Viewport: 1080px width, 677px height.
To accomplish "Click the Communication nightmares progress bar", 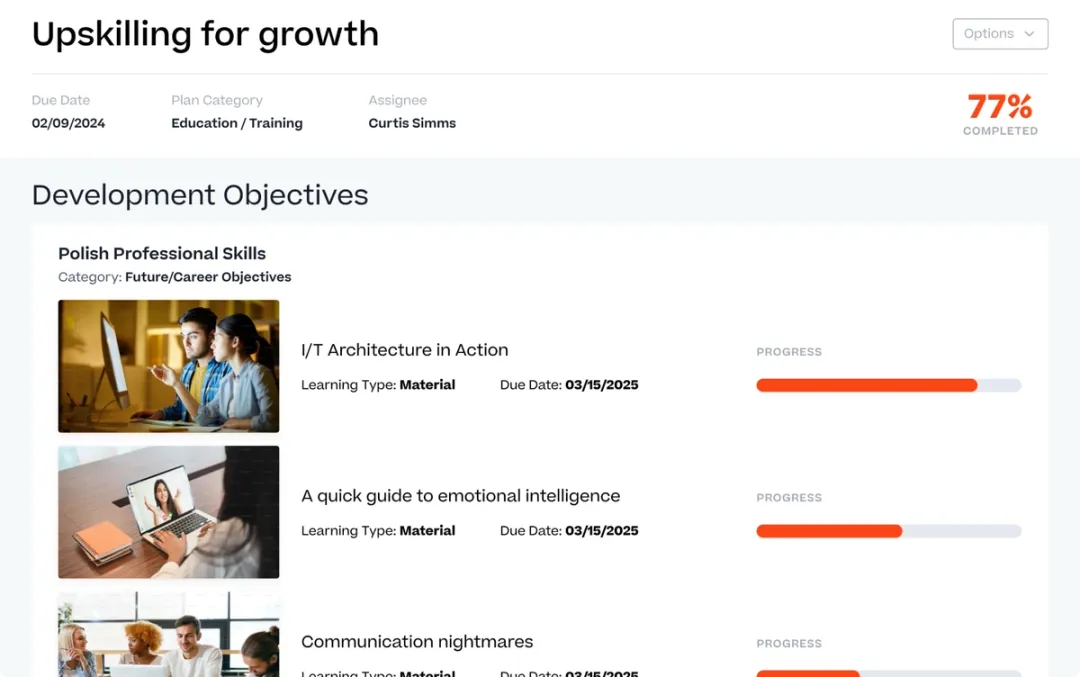I will click(889, 674).
